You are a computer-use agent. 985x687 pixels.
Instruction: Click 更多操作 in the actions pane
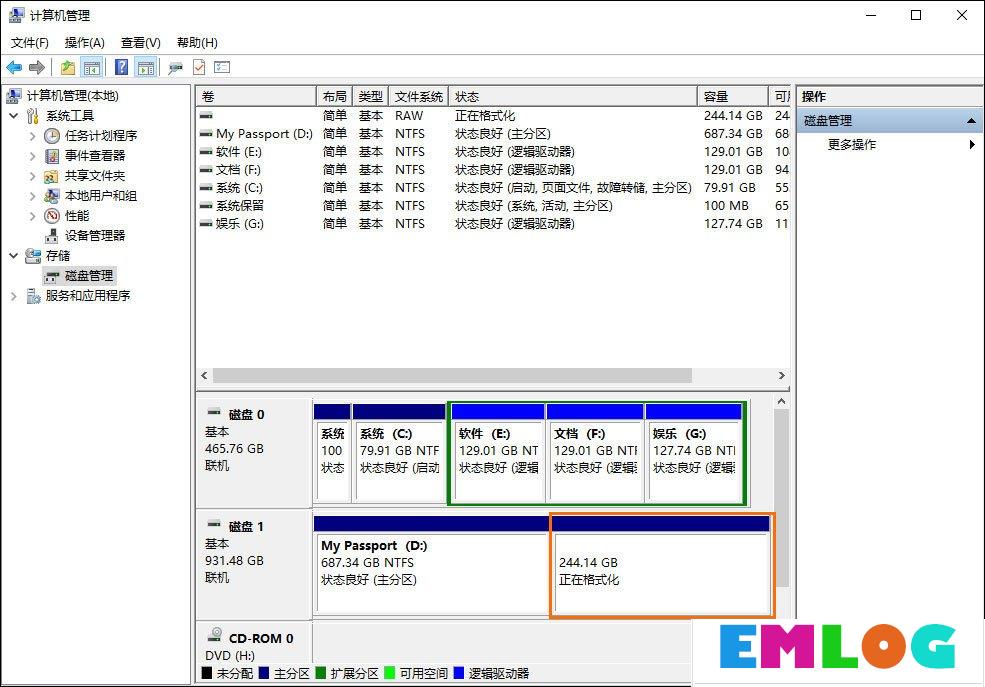tap(852, 144)
